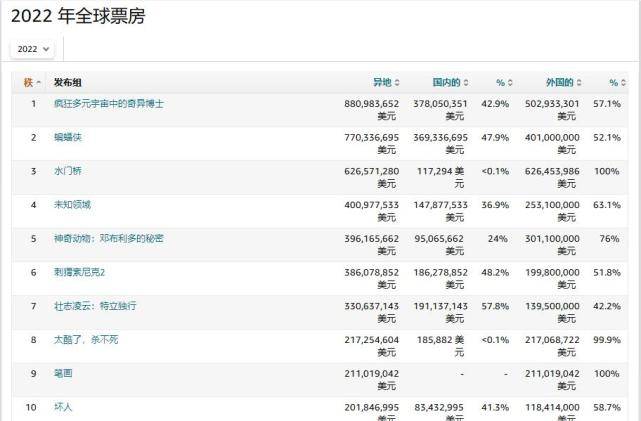Screen dimensions: 641x421
Task: Click the 626,453,986 foreign gross value
Action: coord(552,171)
